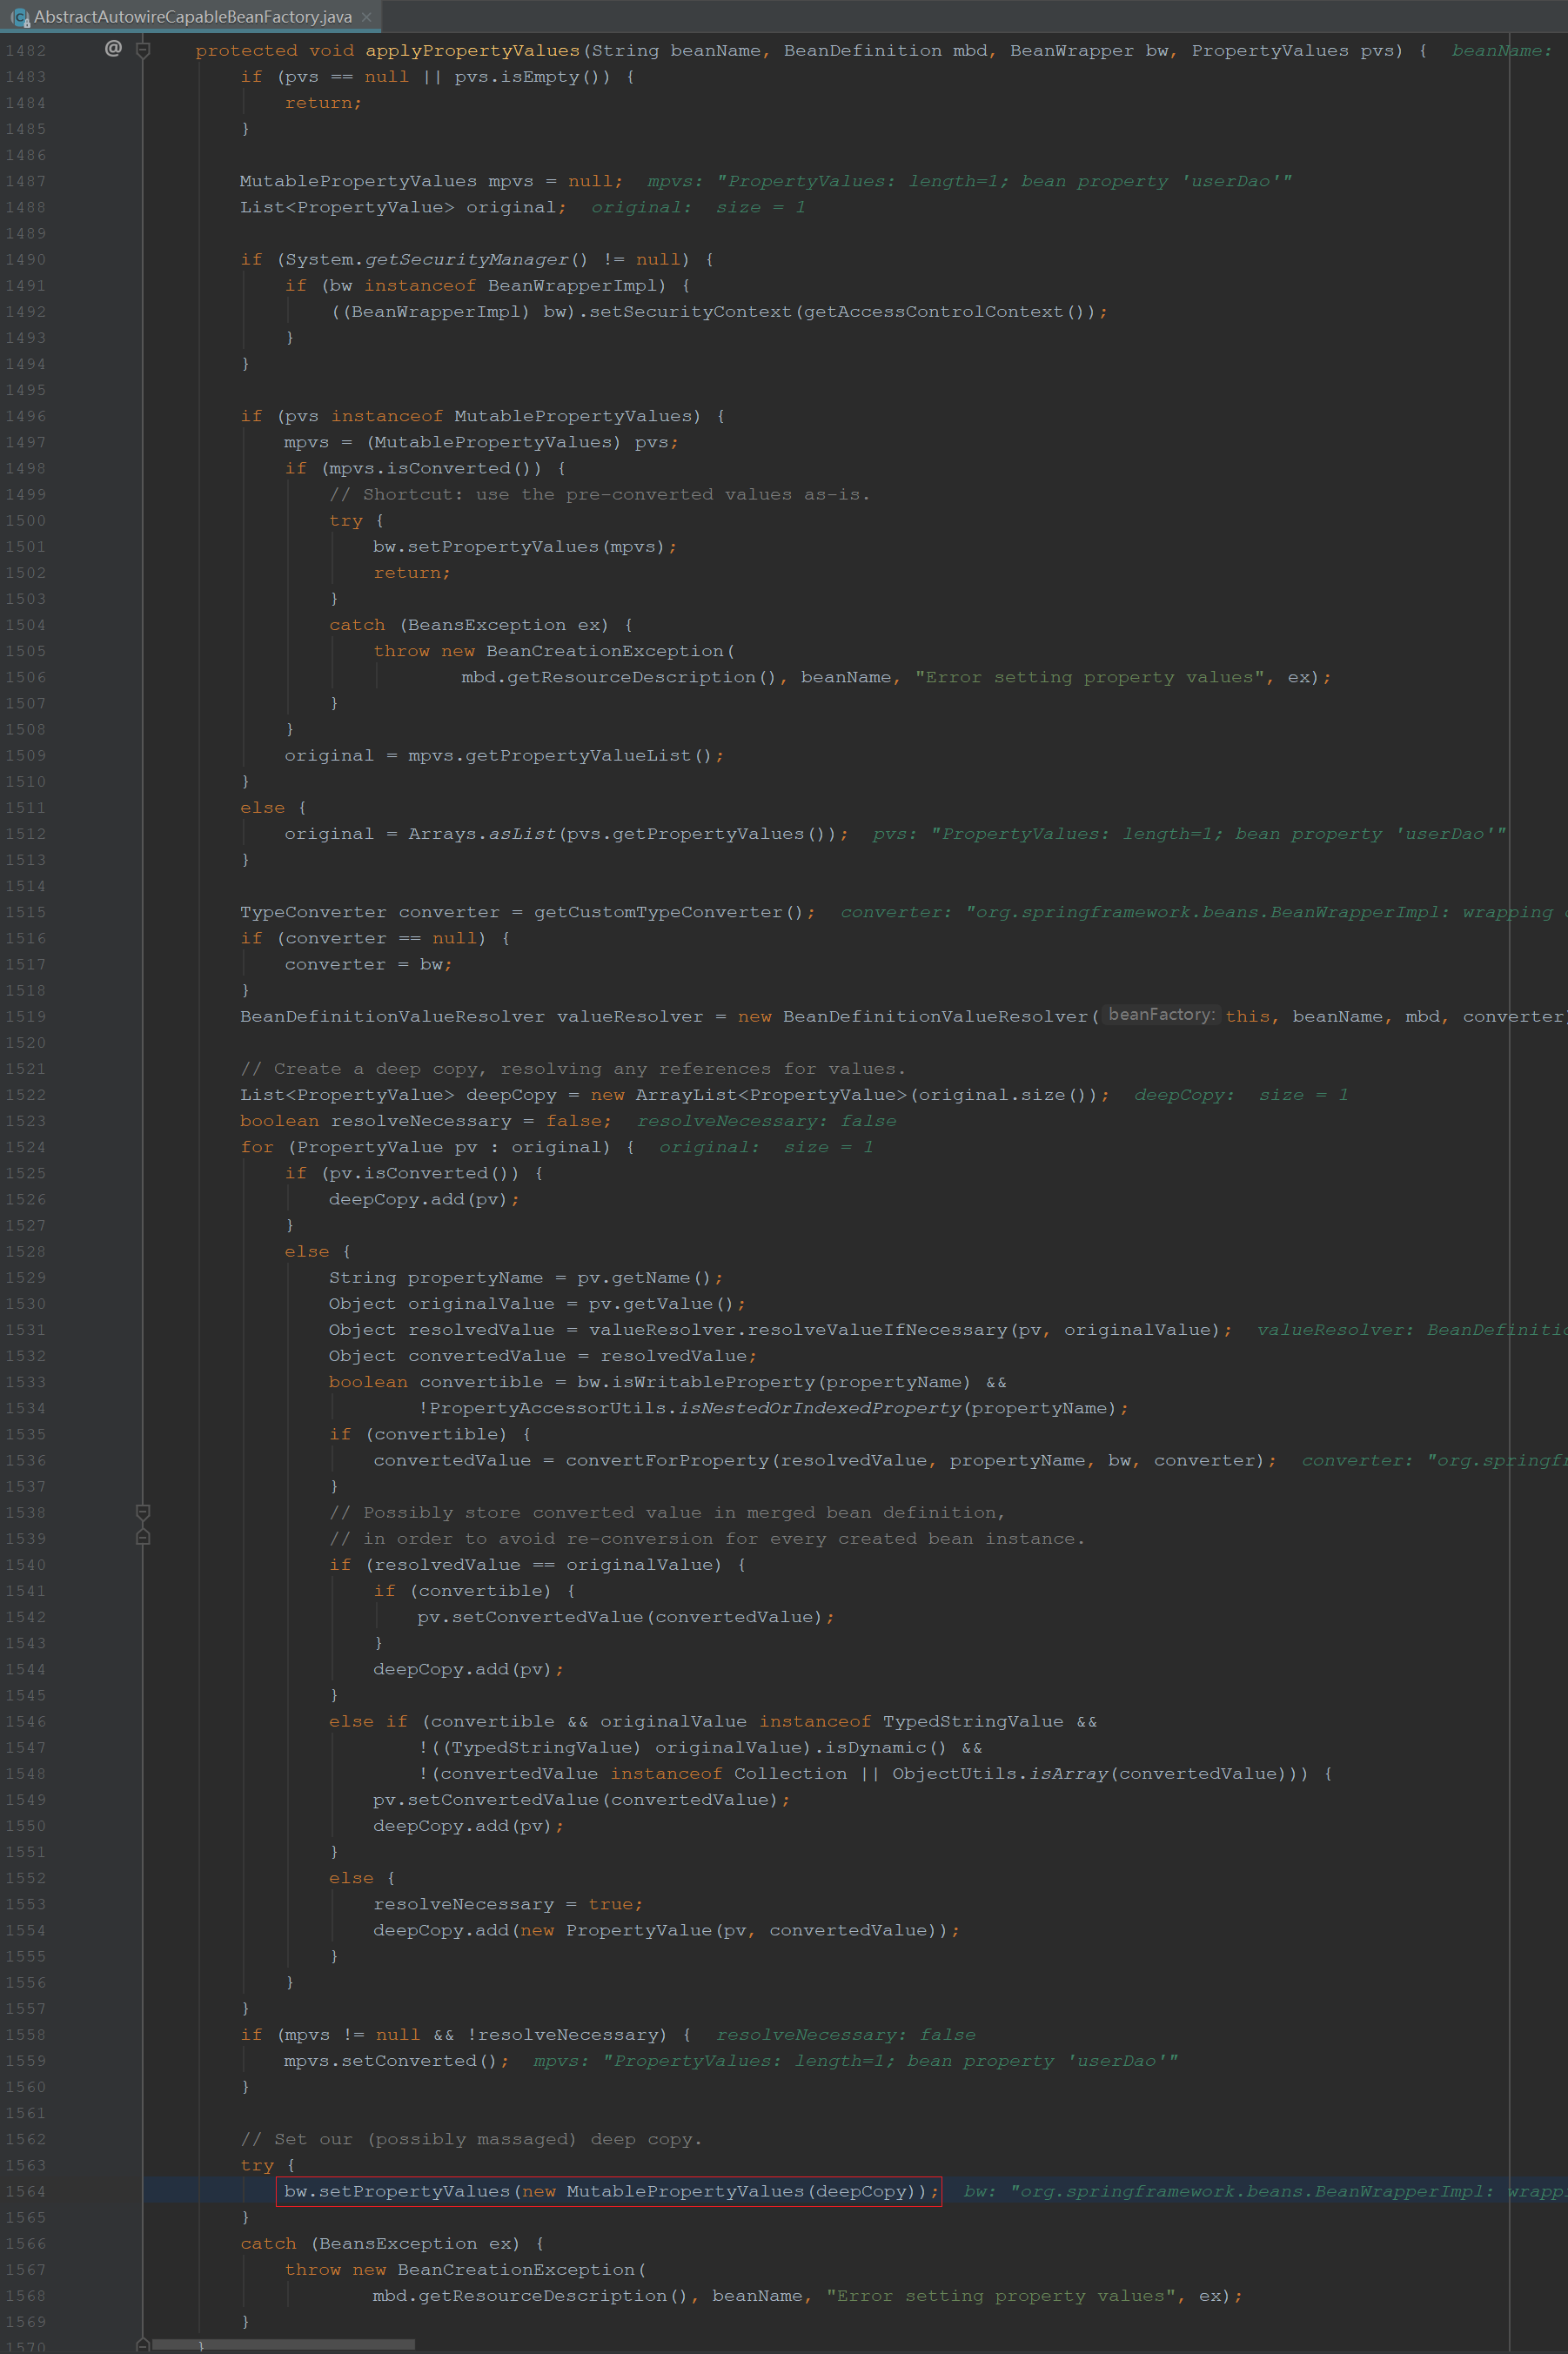1568x2354 pixels.
Task: Click line number 1559 in the gutter
Action: click(25, 2060)
